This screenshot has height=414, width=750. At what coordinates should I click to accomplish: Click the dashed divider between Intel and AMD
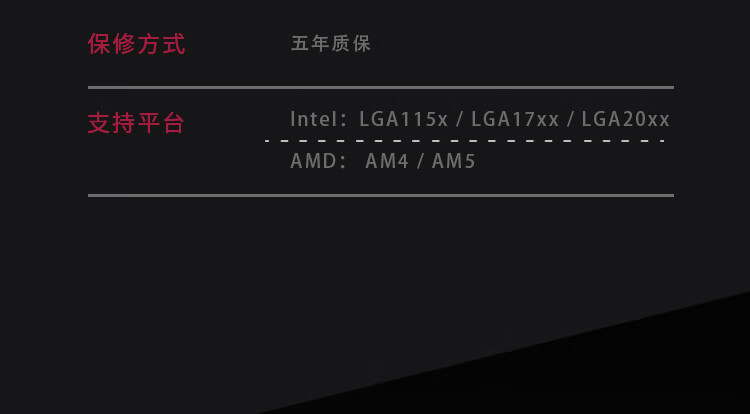[x=464, y=141]
